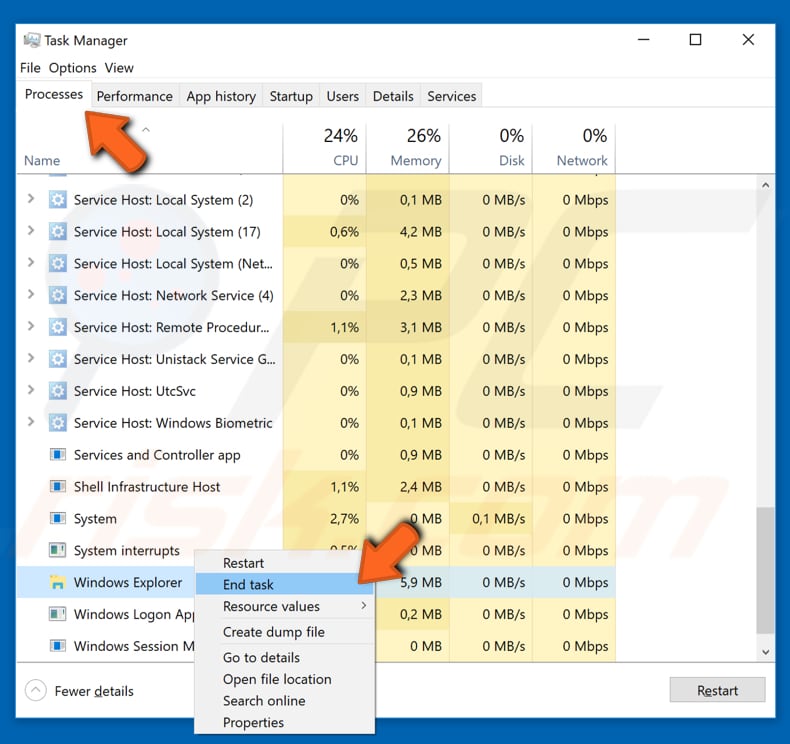790x744 pixels.
Task: Click the 2,7% CPU value for System
Action: [x=345, y=518]
